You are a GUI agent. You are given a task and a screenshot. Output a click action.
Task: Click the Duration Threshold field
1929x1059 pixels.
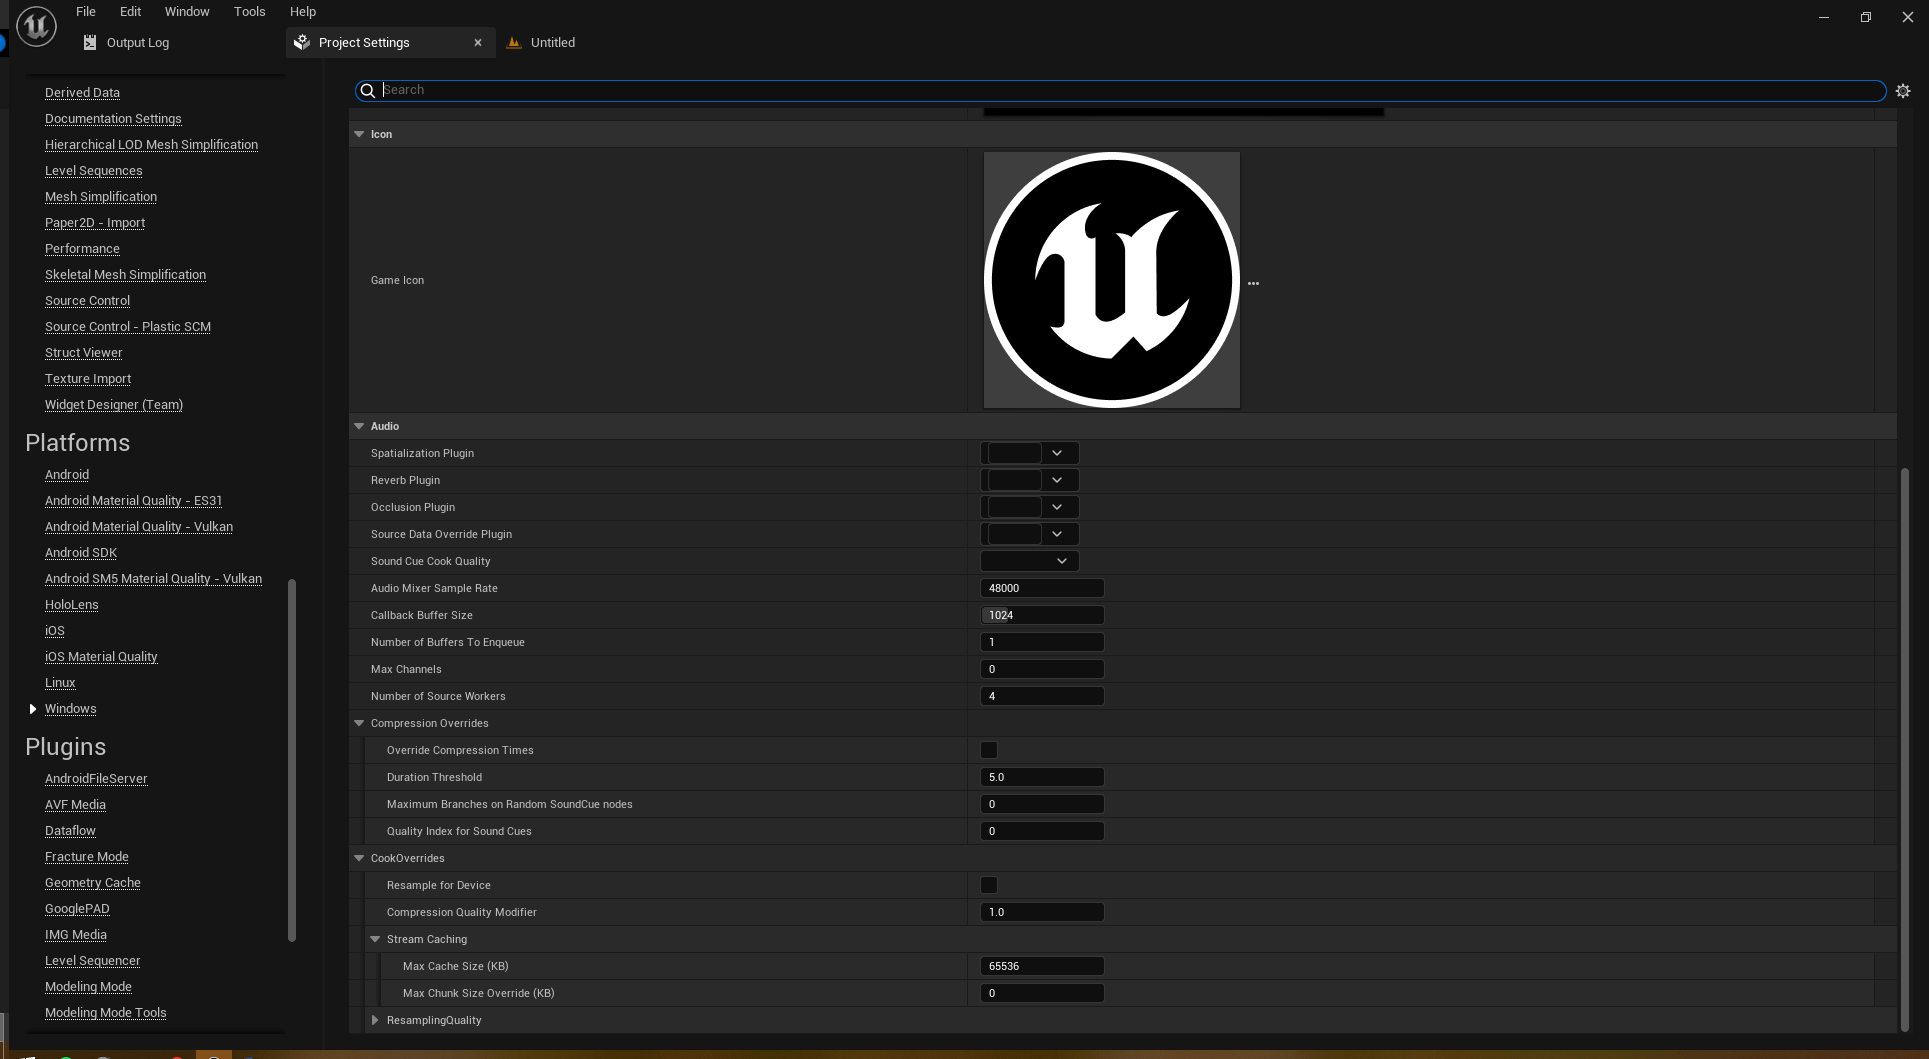coord(1042,777)
